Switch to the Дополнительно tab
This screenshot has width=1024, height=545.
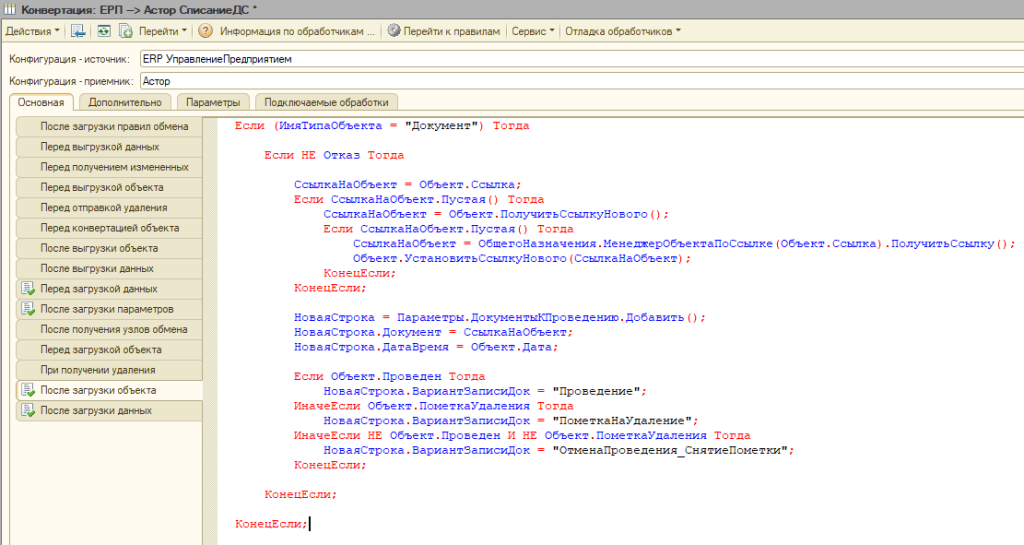point(124,102)
